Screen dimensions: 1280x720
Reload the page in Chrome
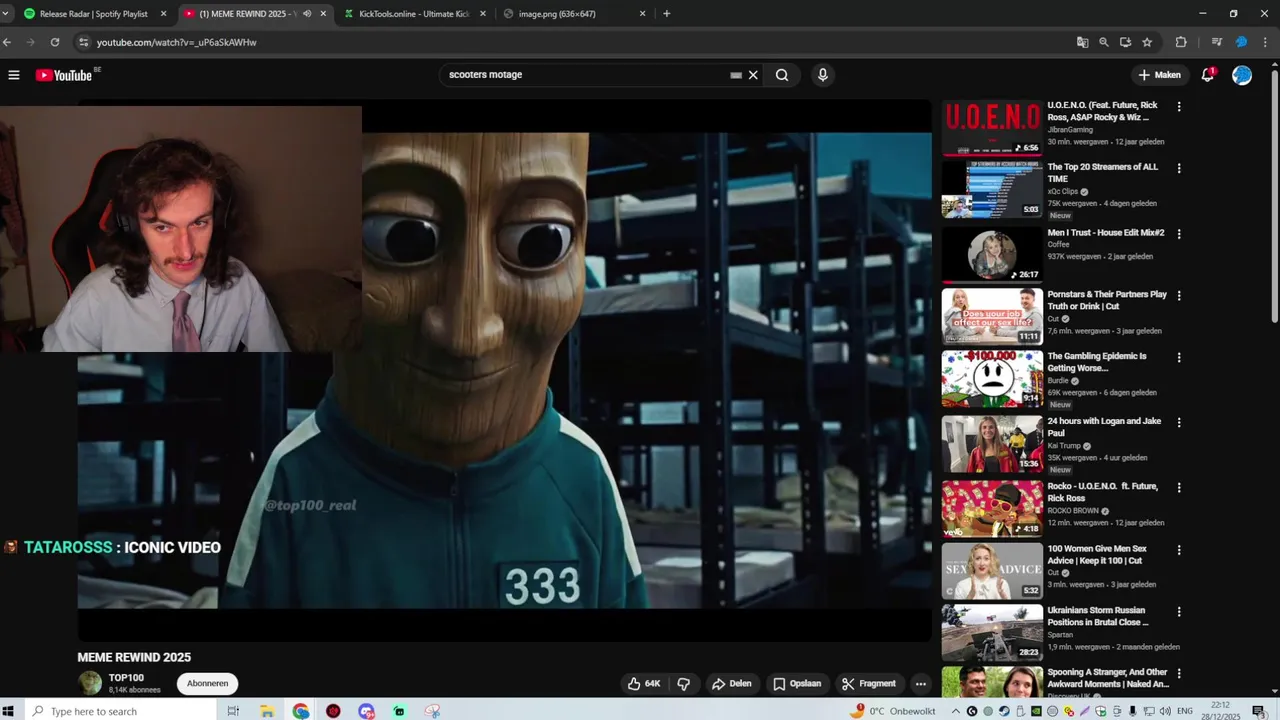click(55, 42)
